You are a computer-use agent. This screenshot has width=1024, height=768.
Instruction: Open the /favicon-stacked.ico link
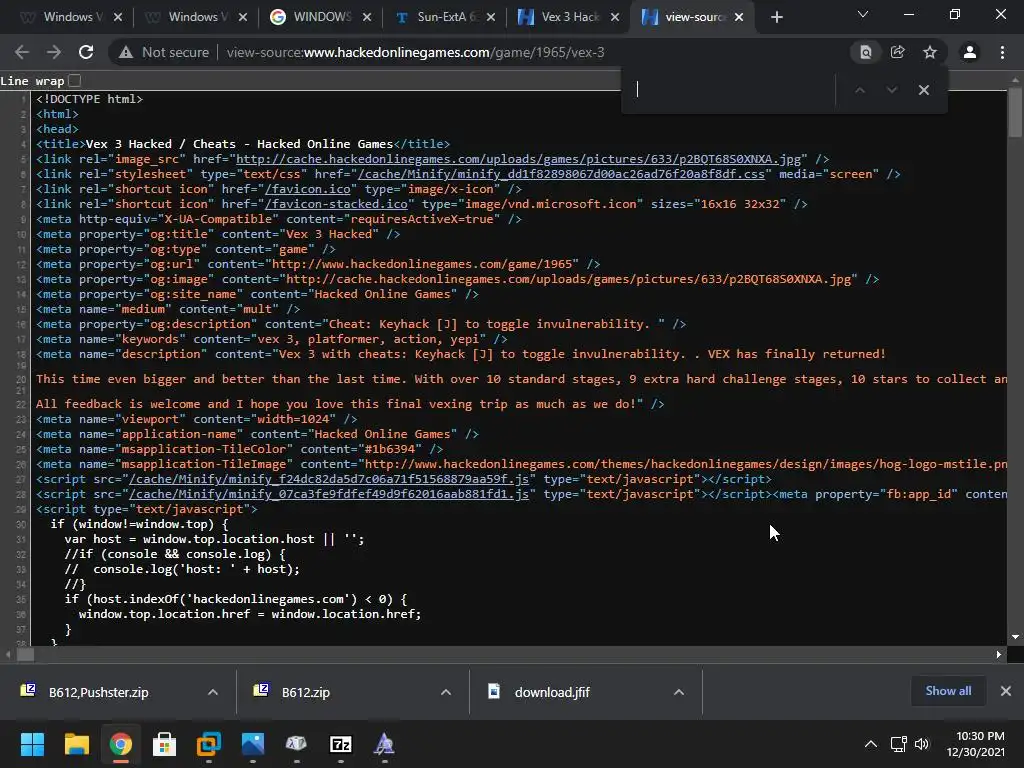336,204
